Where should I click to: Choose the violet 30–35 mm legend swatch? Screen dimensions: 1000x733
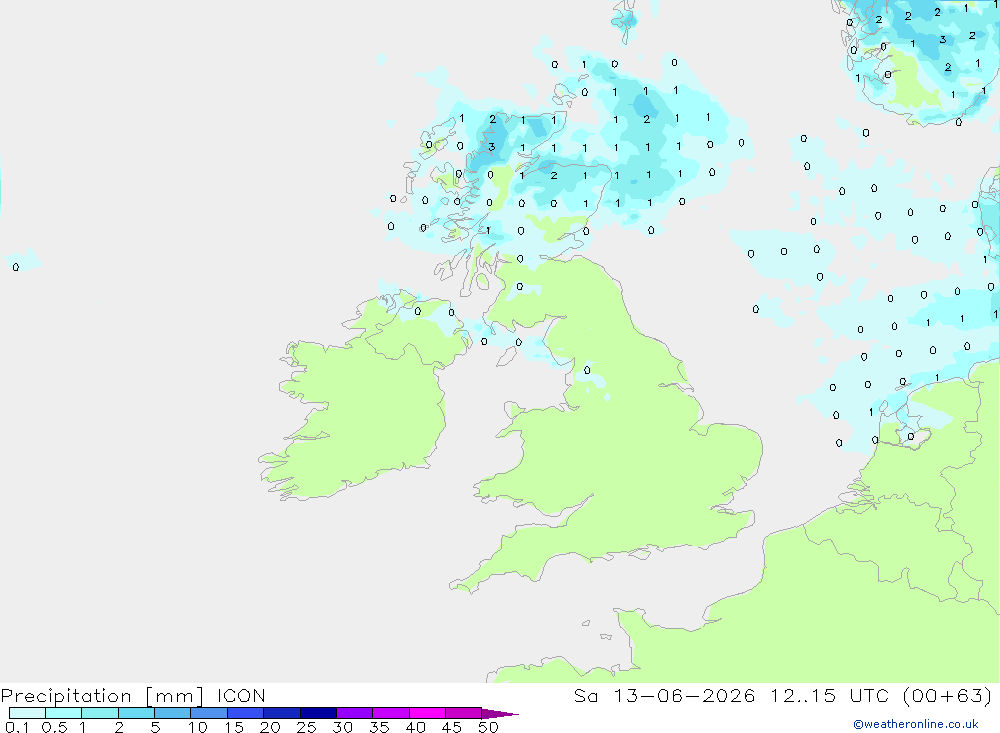(354, 713)
